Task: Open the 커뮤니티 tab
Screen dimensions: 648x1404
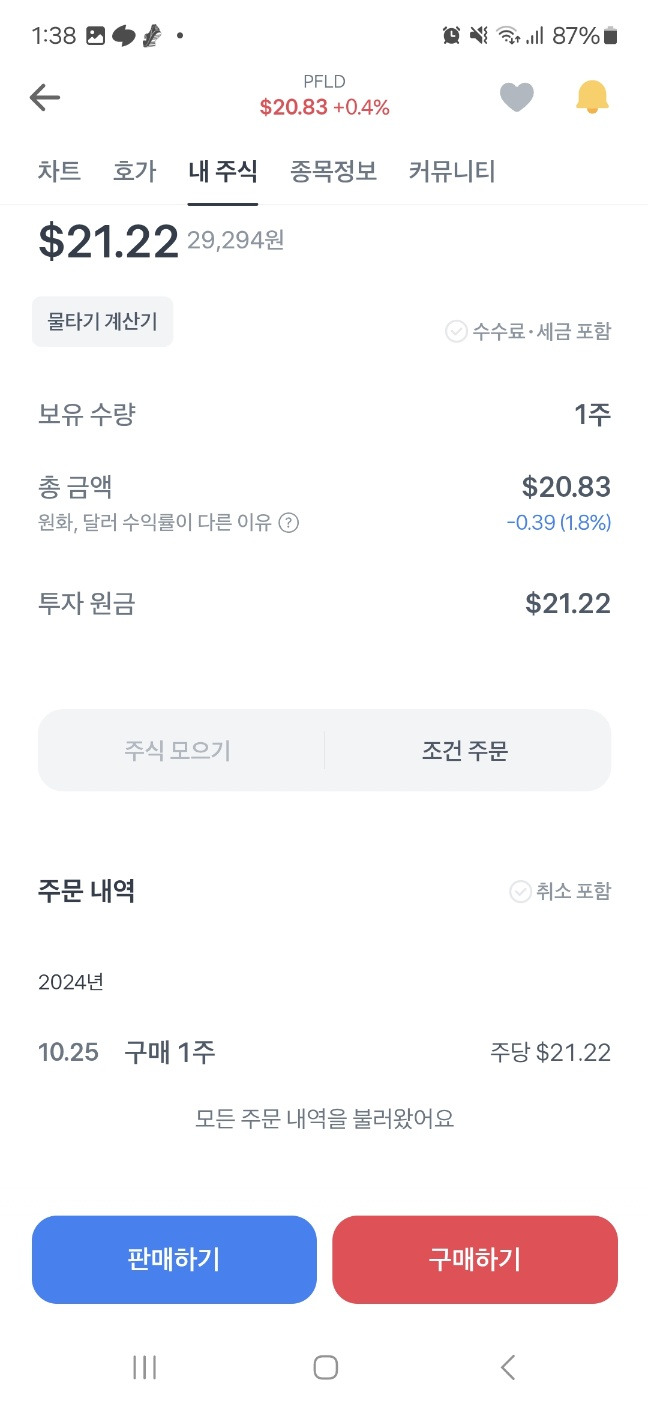Action: pyautogui.click(x=452, y=171)
